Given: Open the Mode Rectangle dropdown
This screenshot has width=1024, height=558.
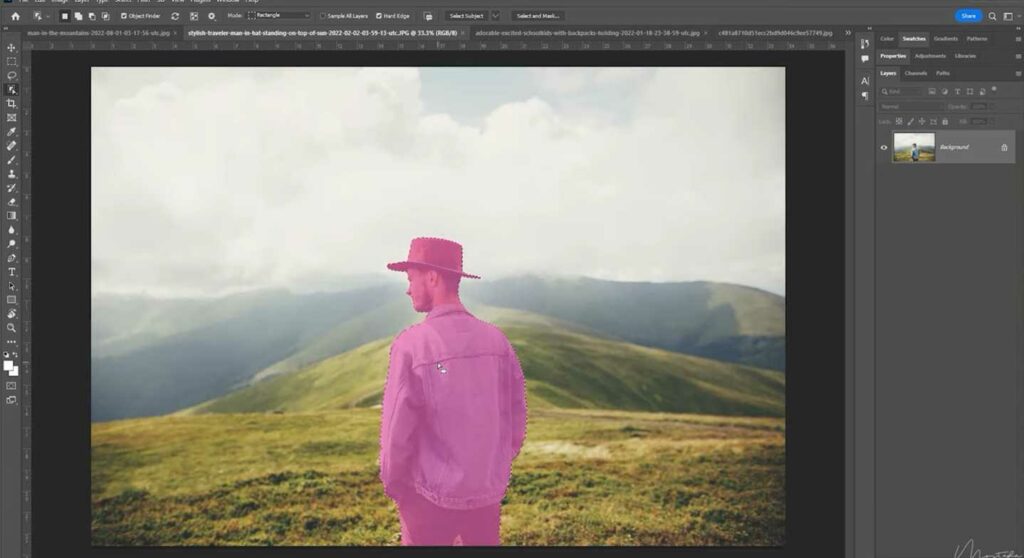Looking at the screenshot, I should [x=279, y=16].
